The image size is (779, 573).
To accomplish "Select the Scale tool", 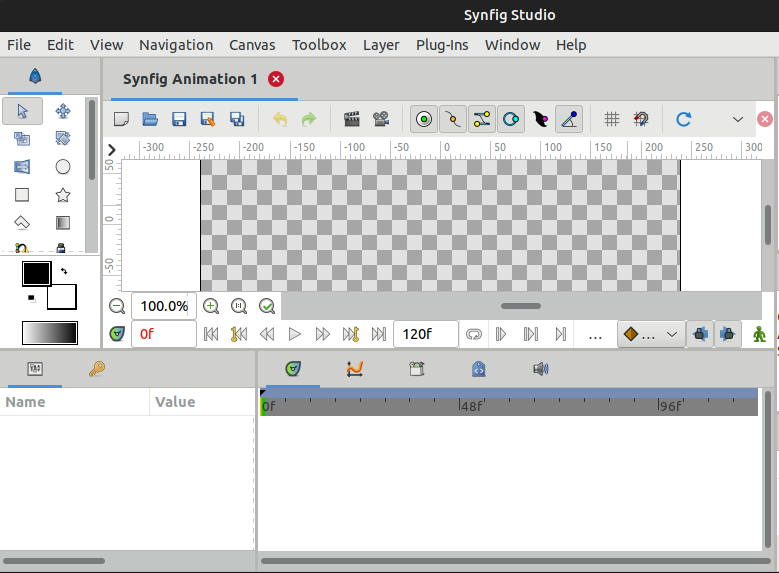I will click(x=22, y=139).
